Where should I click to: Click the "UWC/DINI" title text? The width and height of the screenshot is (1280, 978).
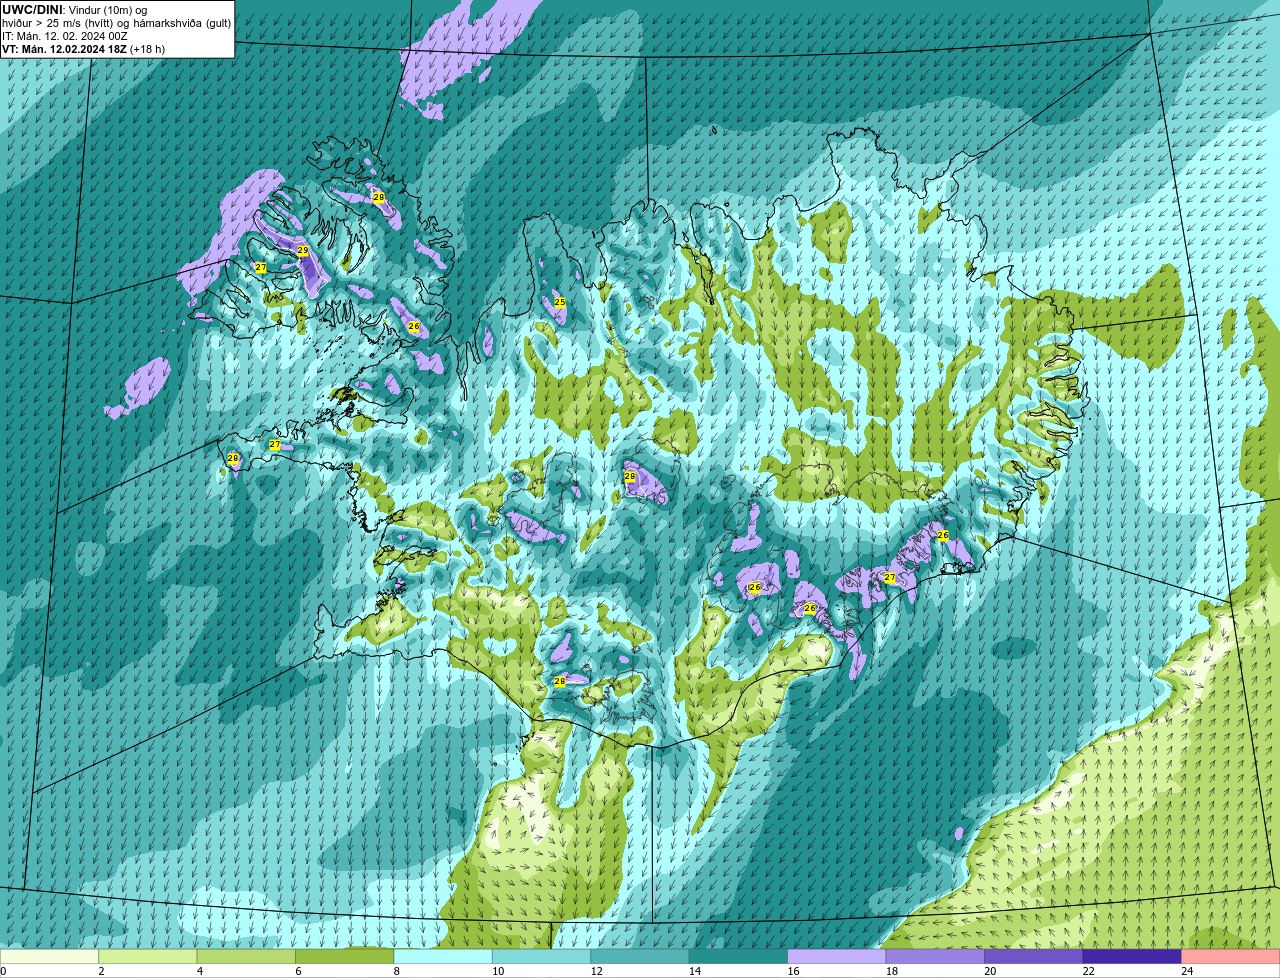tap(32, 10)
